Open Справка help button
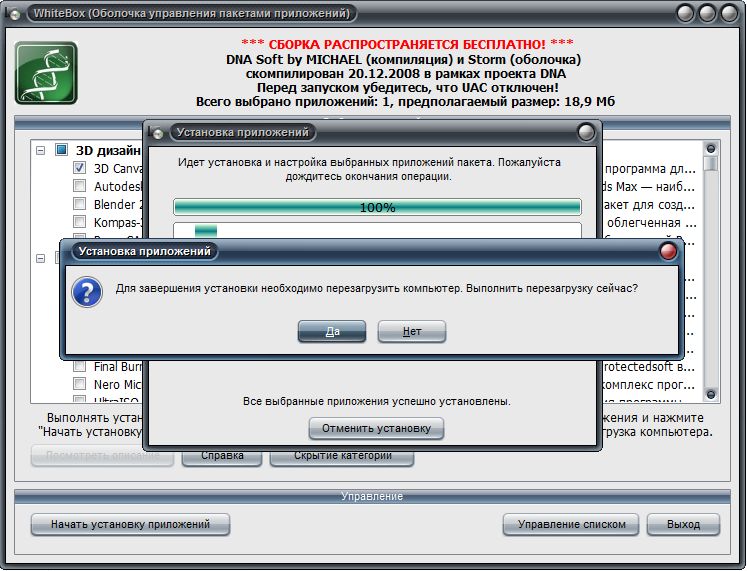The image size is (747, 571). click(222, 457)
